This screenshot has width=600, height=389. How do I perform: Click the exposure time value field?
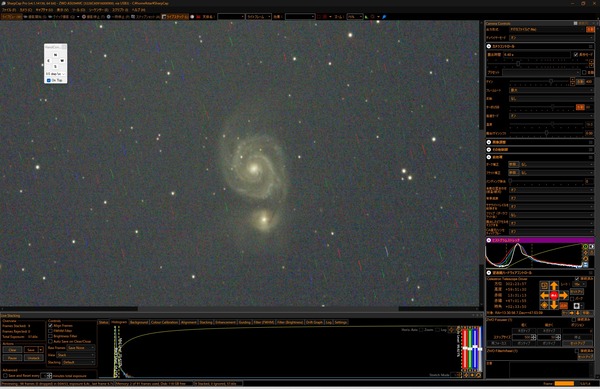(537, 55)
